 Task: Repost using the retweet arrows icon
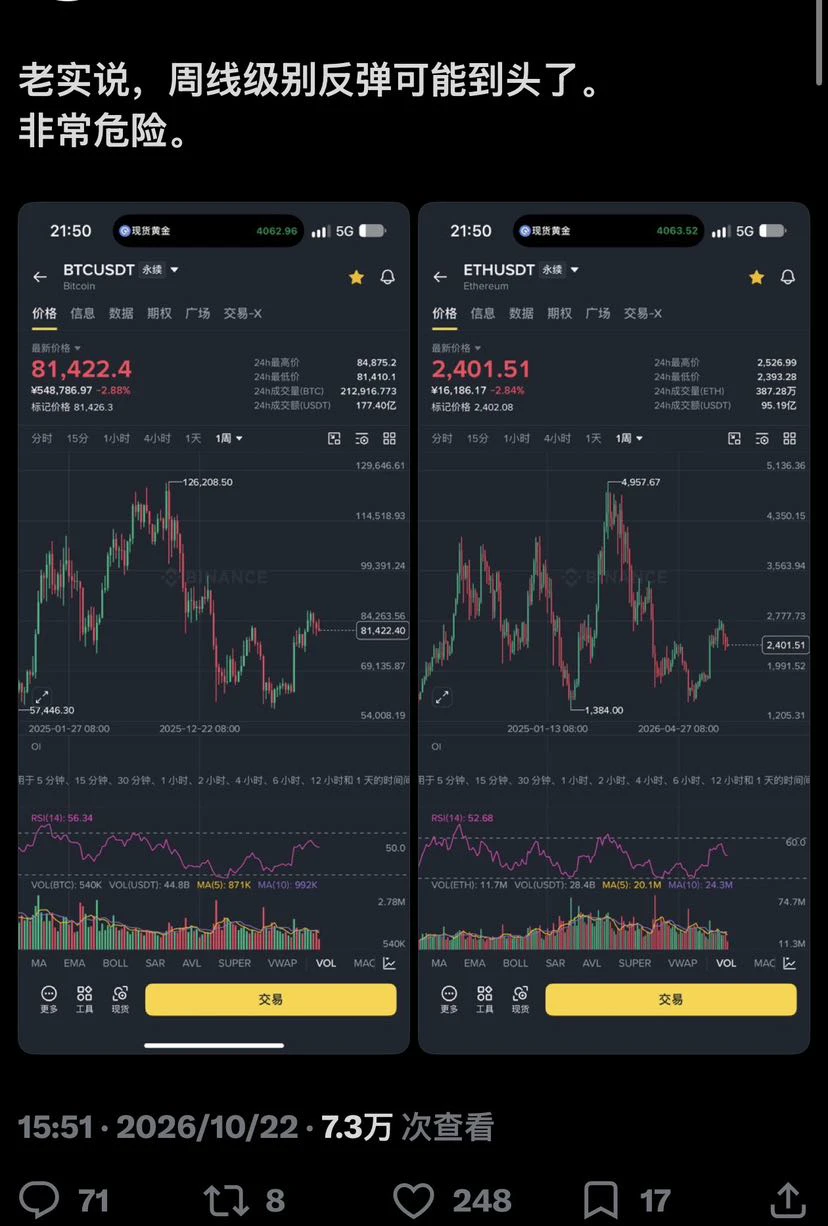point(227,1199)
